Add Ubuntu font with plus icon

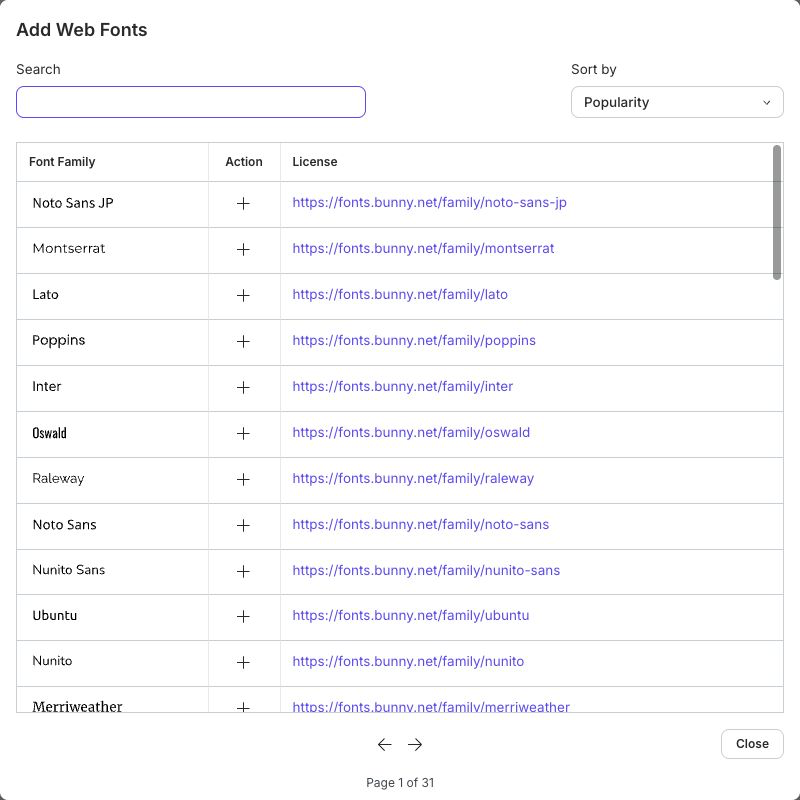[243, 616]
